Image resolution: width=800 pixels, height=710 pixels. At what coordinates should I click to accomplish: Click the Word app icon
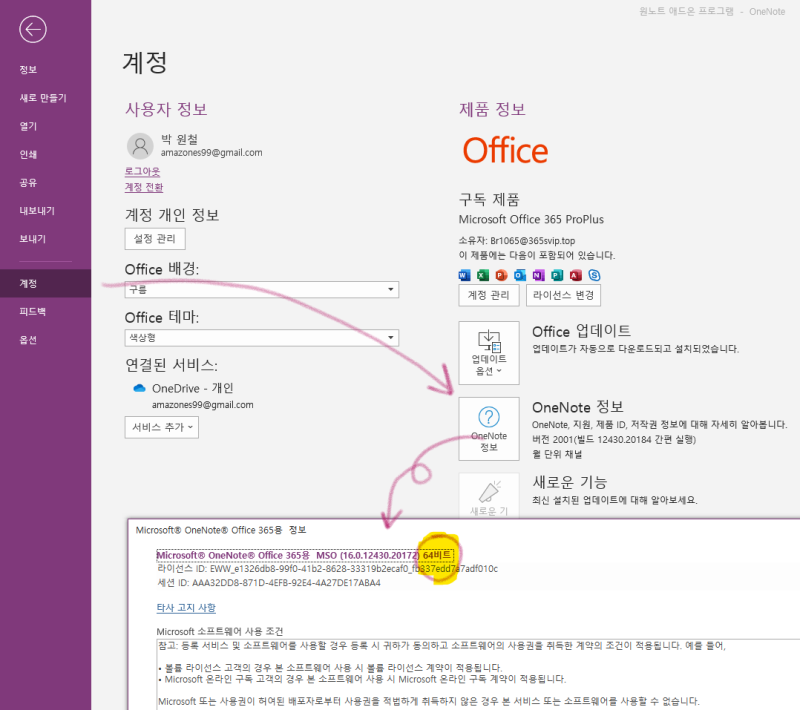[463, 273]
